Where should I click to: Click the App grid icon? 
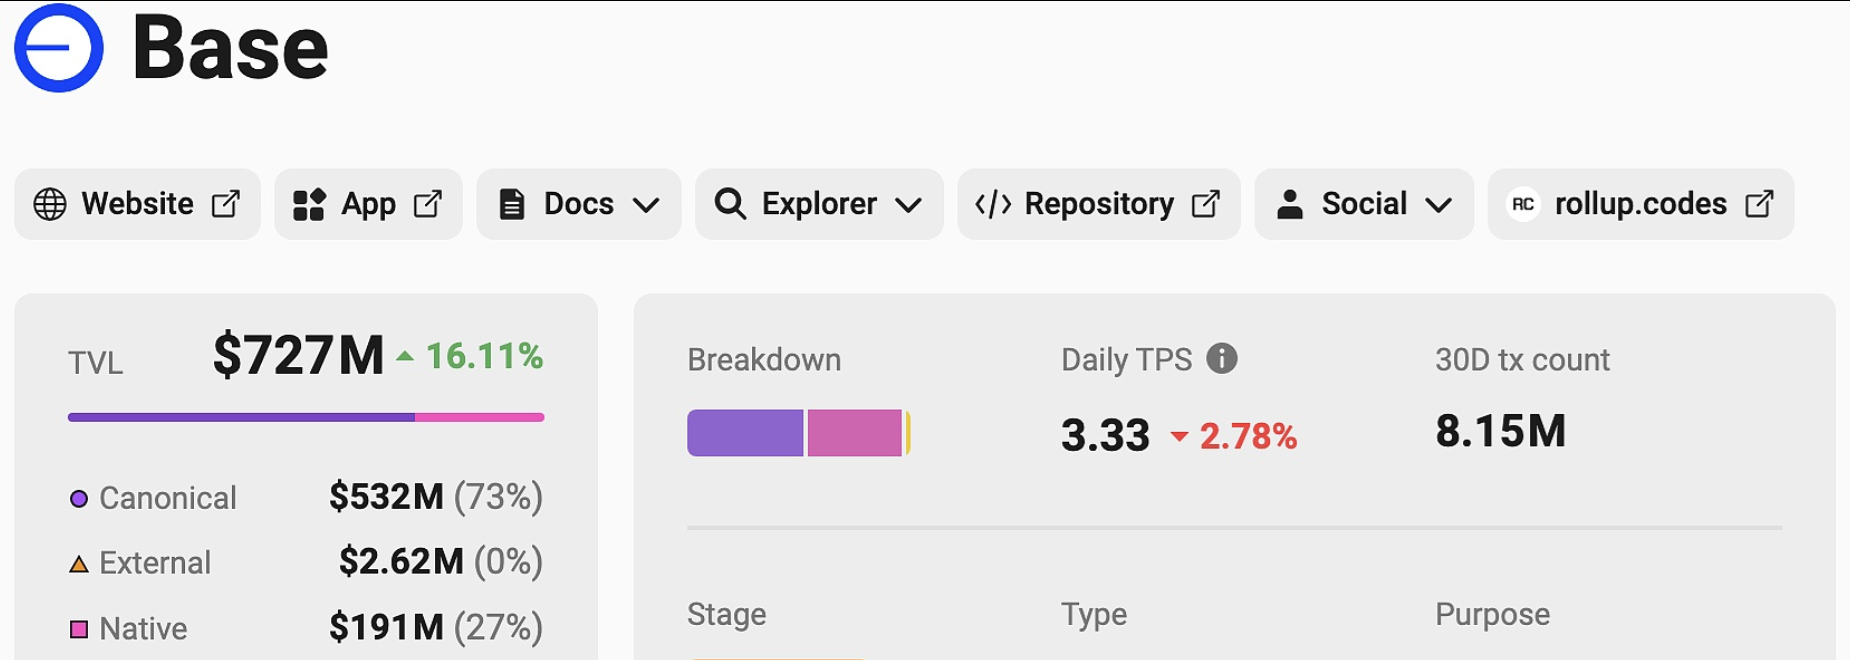point(309,204)
